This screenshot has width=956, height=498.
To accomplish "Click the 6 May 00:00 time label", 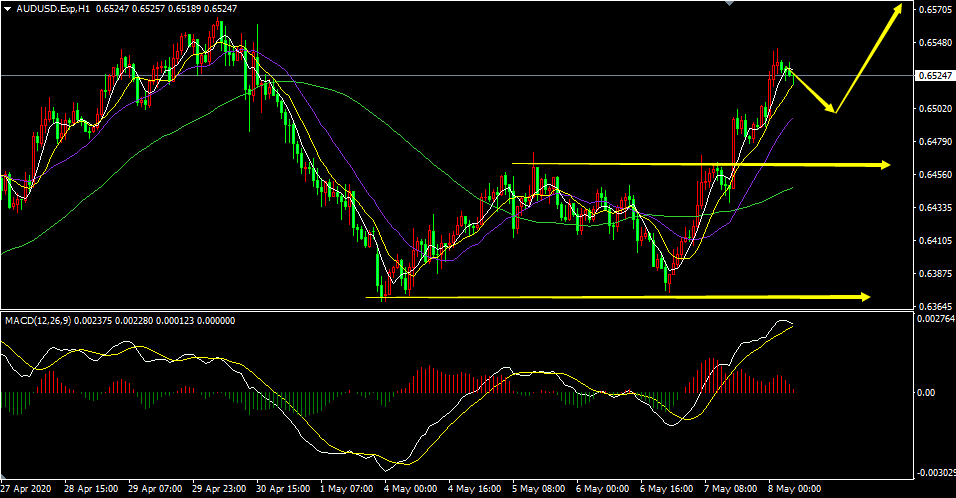I will (x=602, y=489).
